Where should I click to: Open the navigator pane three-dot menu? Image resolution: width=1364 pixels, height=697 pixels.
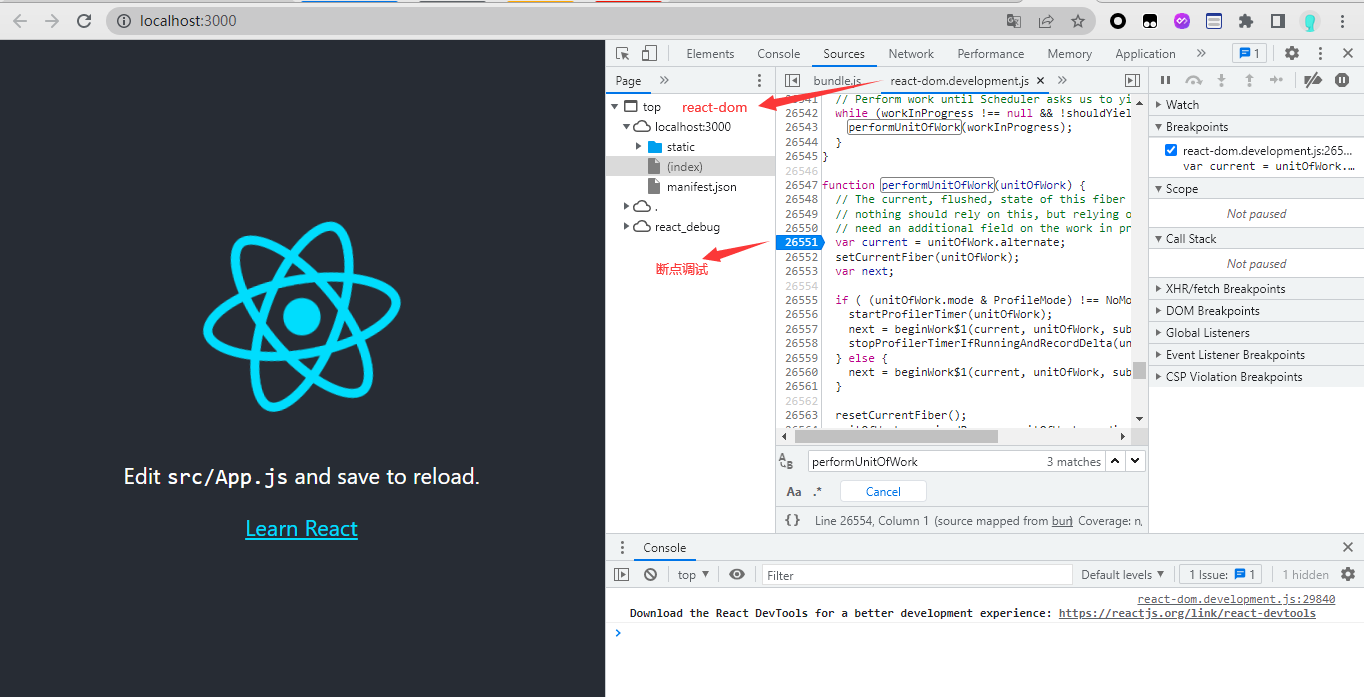[x=759, y=81]
